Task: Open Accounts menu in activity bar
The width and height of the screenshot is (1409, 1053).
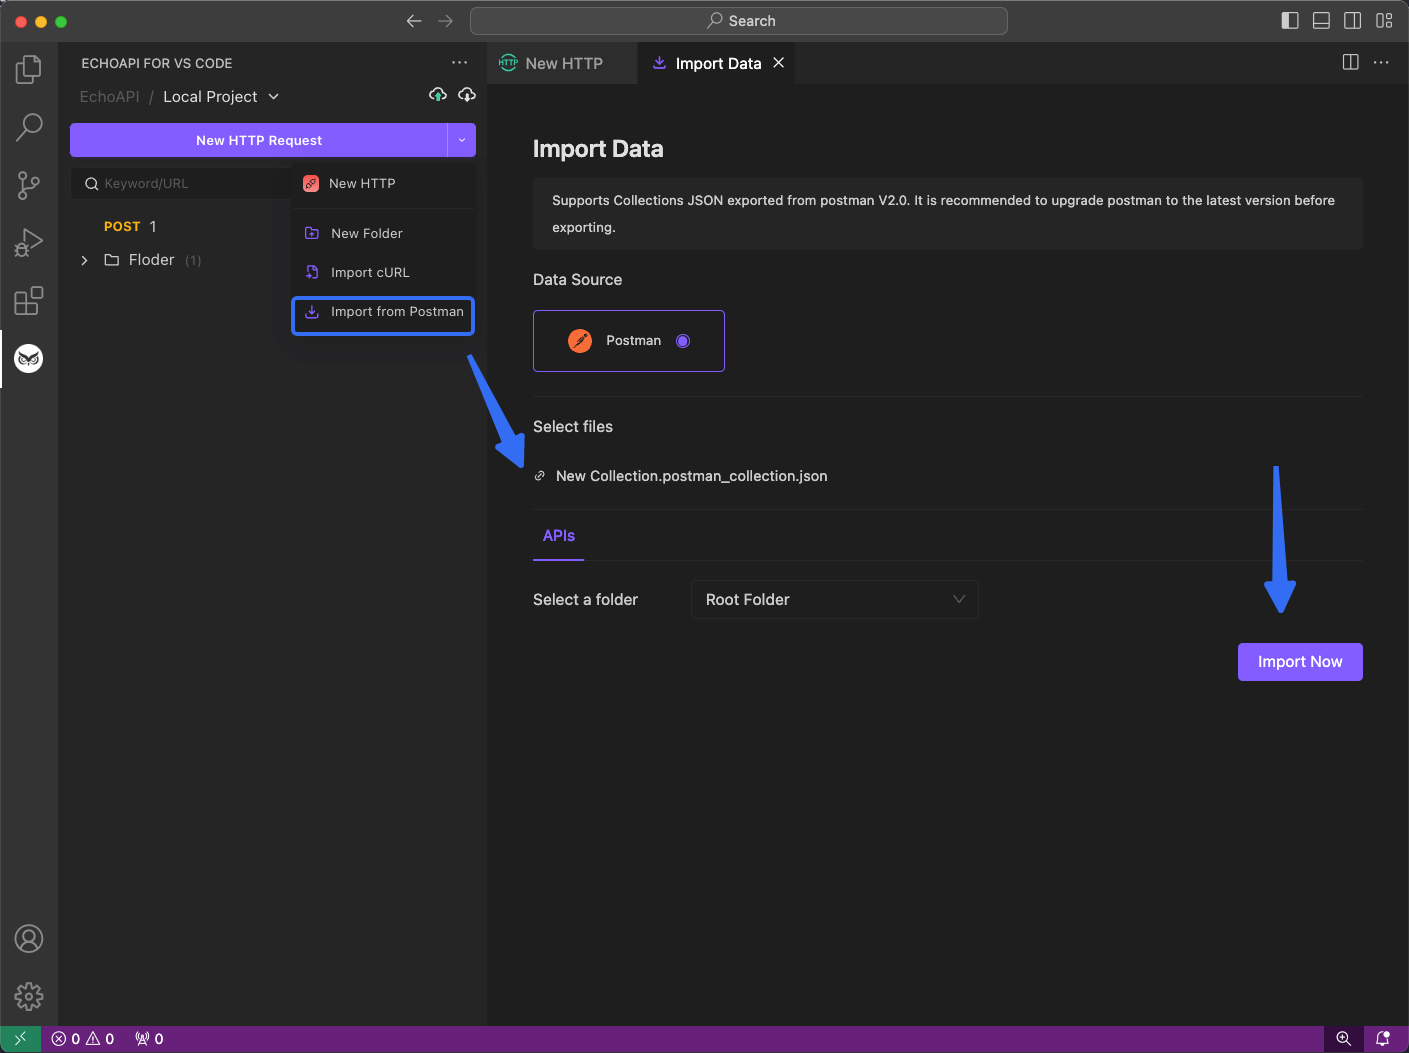Action: (x=29, y=938)
